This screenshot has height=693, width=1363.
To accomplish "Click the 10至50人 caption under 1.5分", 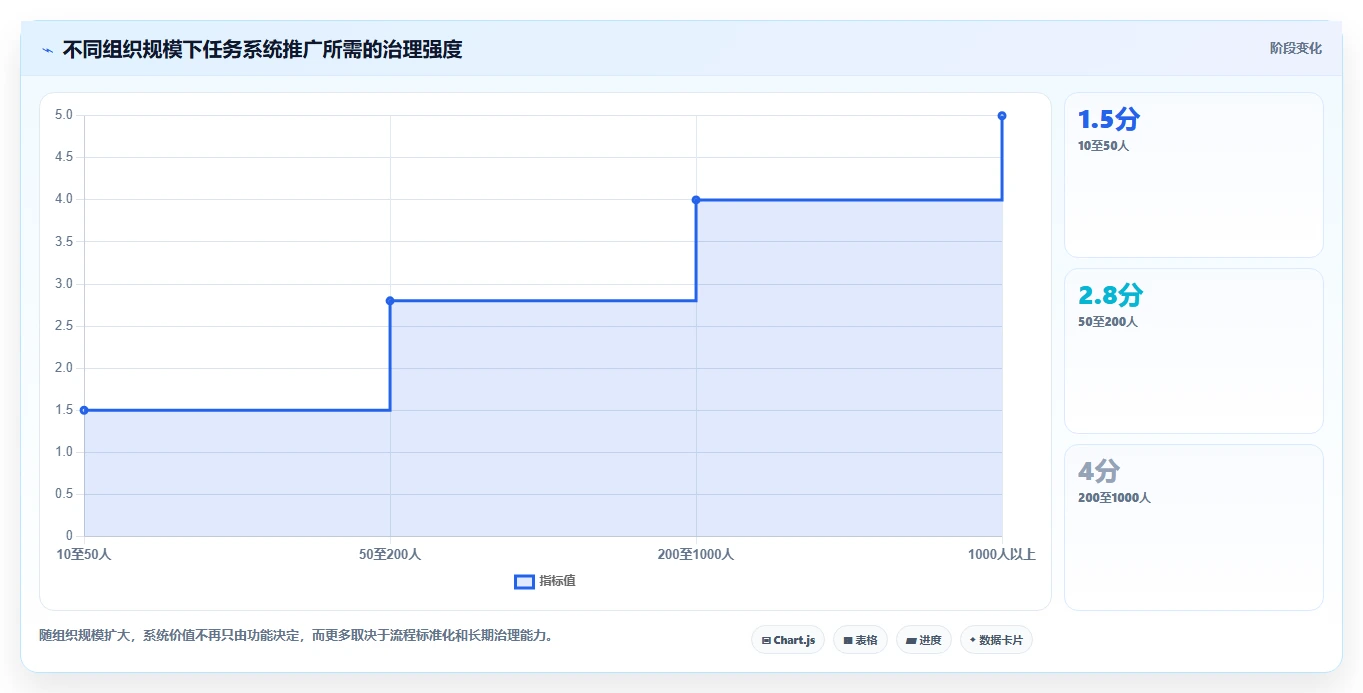I will pyautogui.click(x=1103, y=146).
